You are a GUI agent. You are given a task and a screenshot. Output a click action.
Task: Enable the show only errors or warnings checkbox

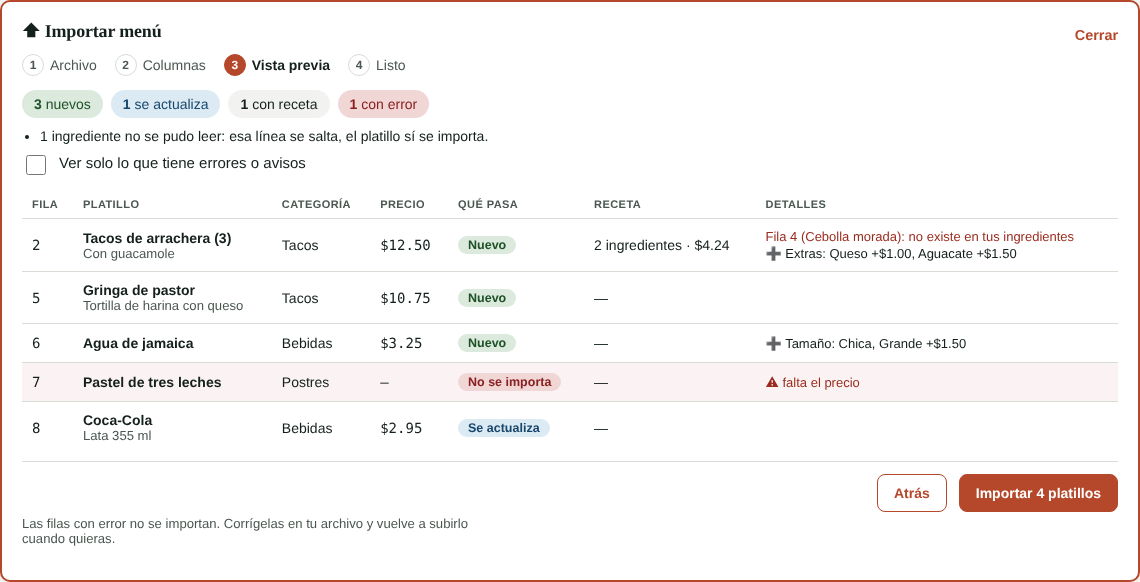click(36, 165)
